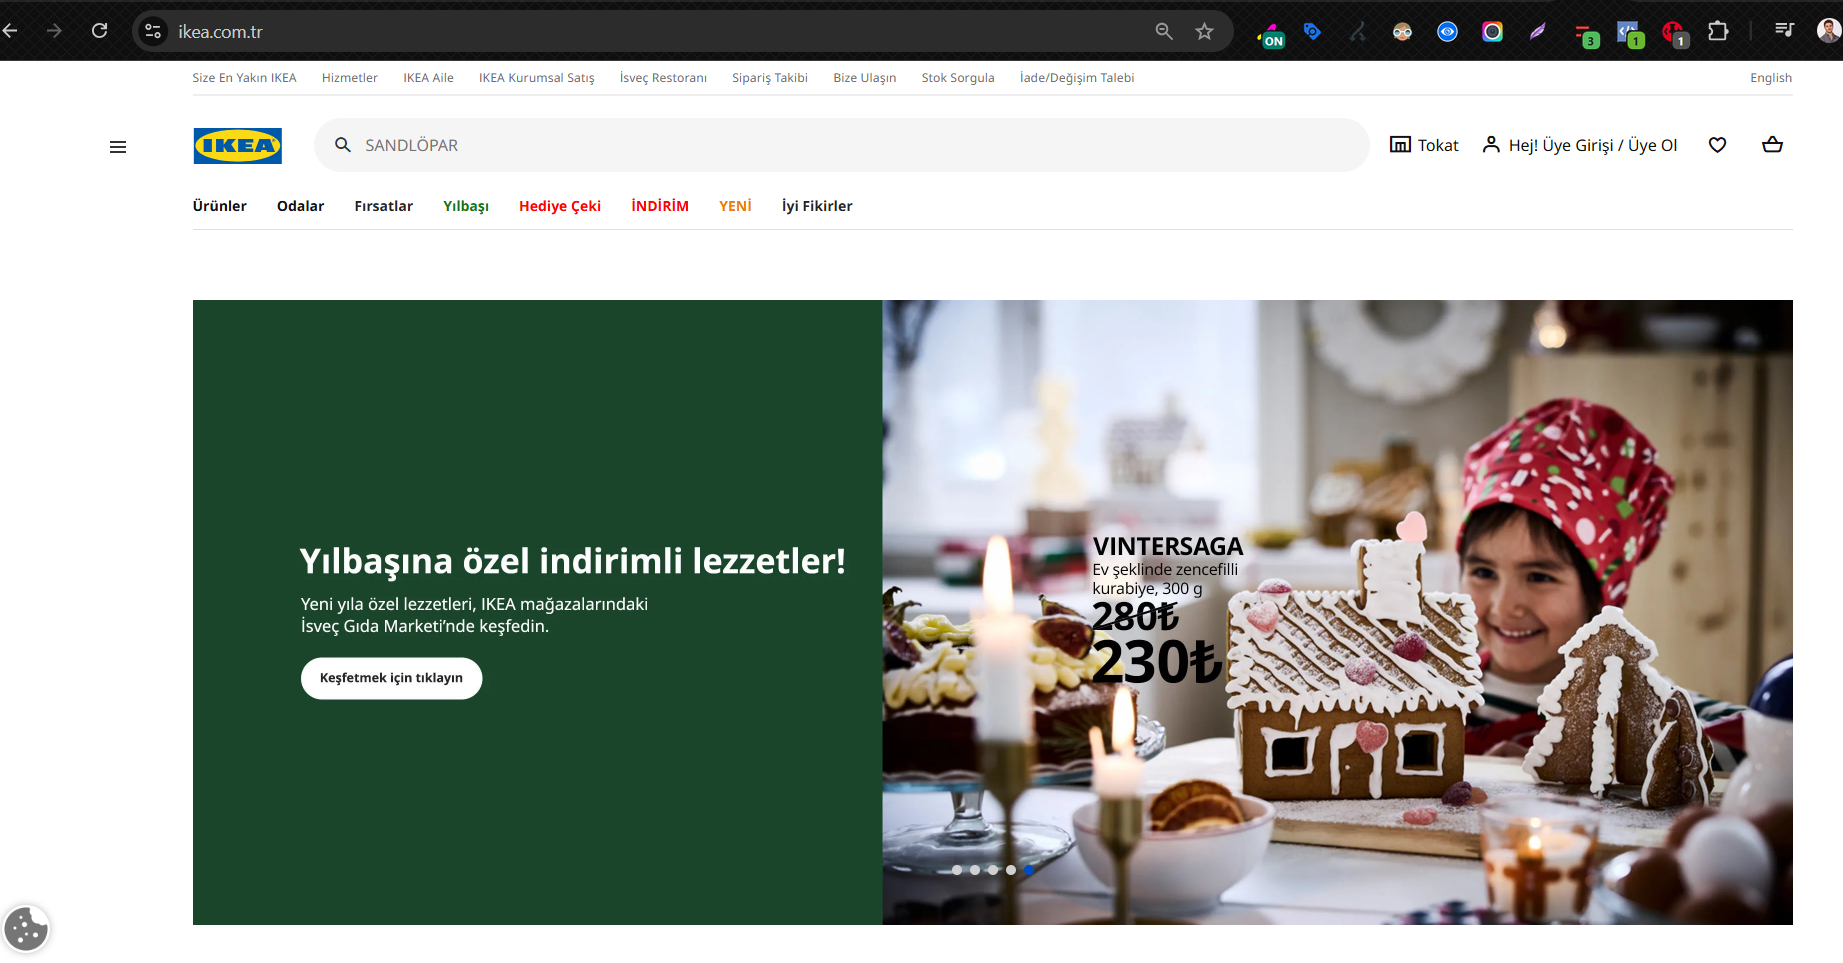Open Stok Sorgula link
The height and width of the screenshot is (963, 1843).
point(958,78)
